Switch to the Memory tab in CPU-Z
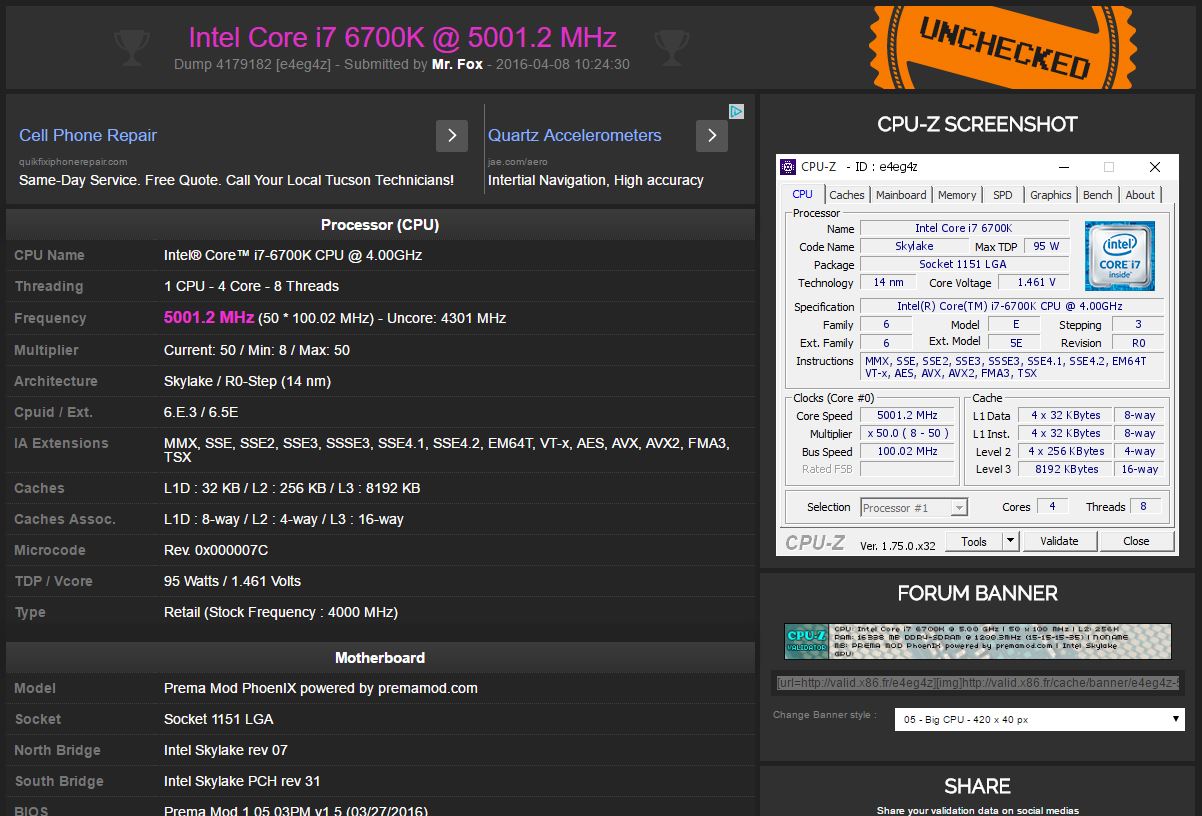The height and width of the screenshot is (816, 1202). click(957, 195)
